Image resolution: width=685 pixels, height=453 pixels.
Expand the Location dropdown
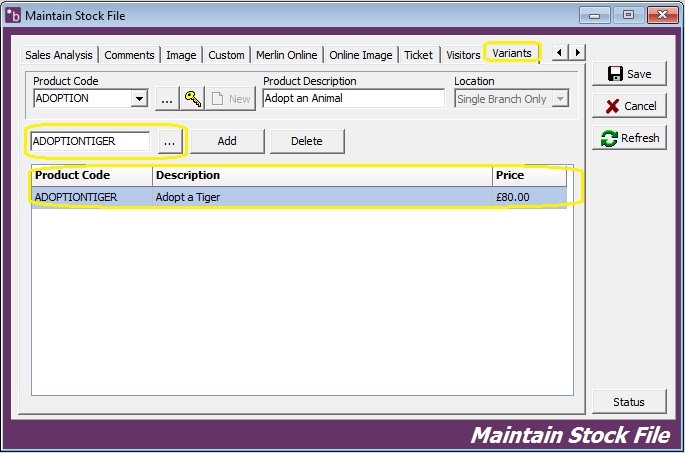point(560,99)
